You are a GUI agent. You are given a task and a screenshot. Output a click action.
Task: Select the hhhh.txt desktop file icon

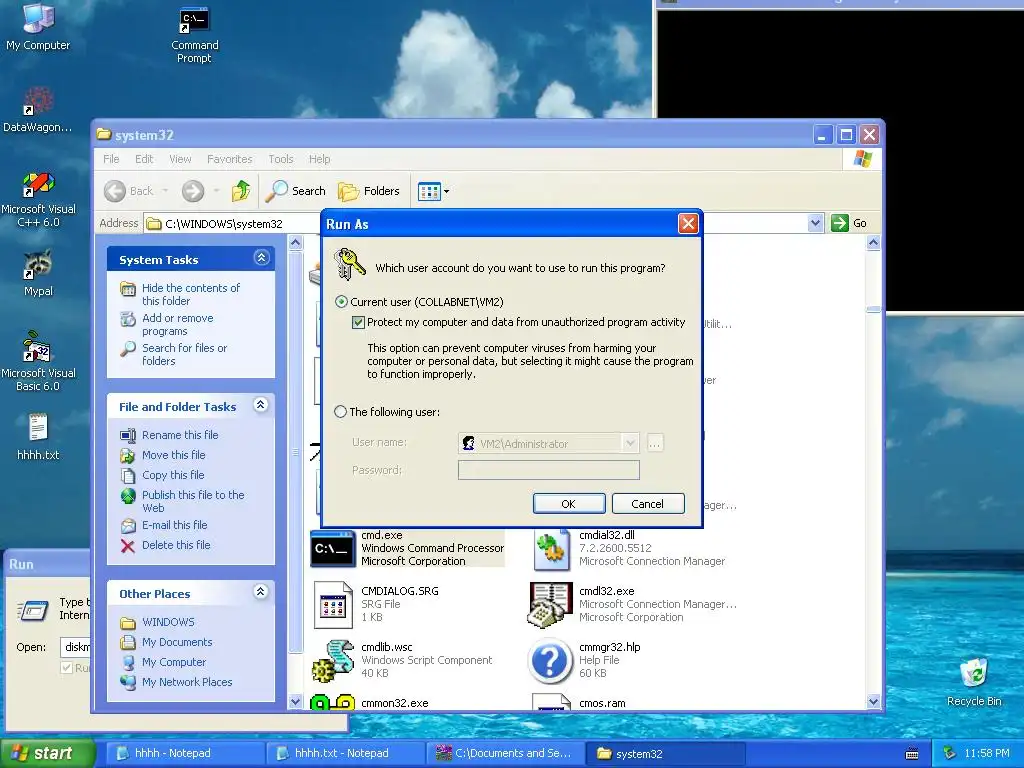(38, 436)
